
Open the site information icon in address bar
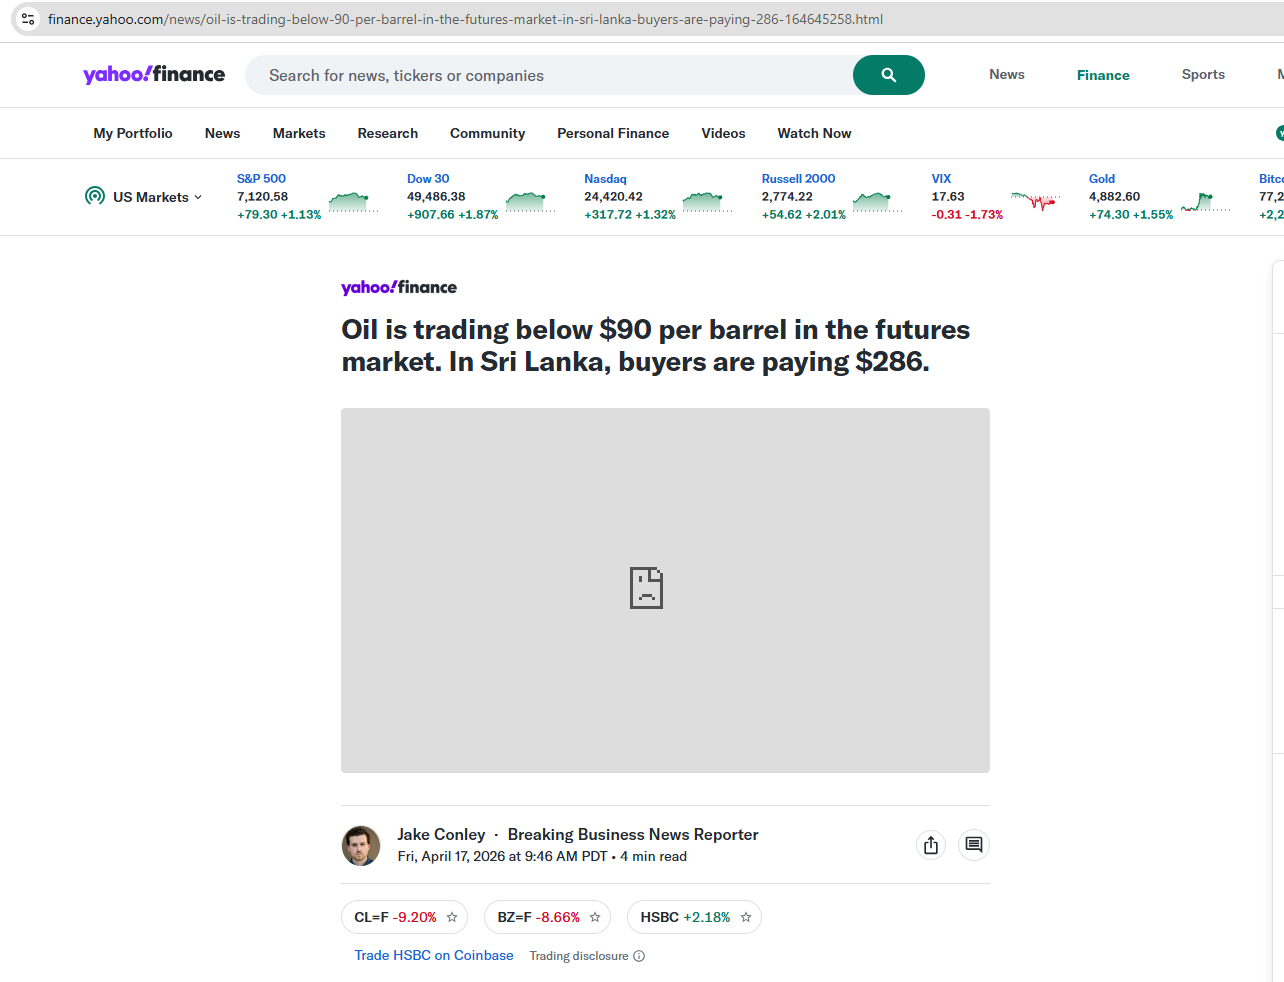point(28,19)
